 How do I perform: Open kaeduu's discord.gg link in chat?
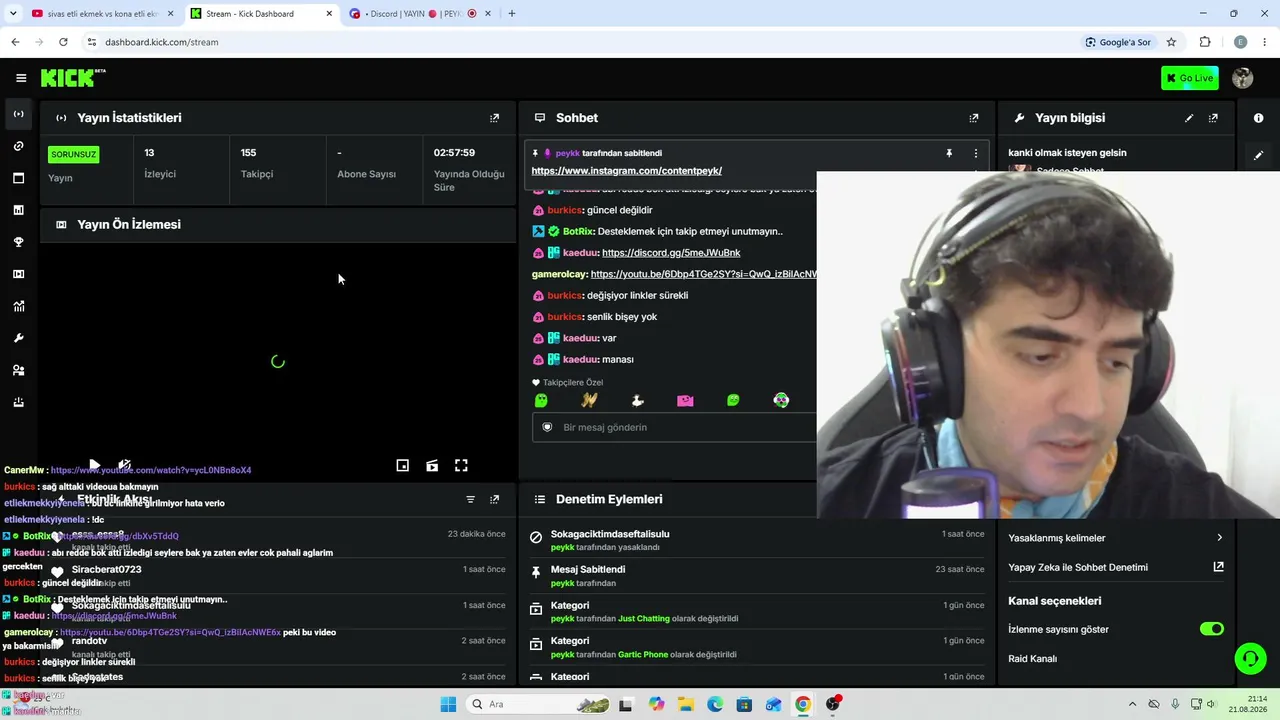(x=671, y=253)
